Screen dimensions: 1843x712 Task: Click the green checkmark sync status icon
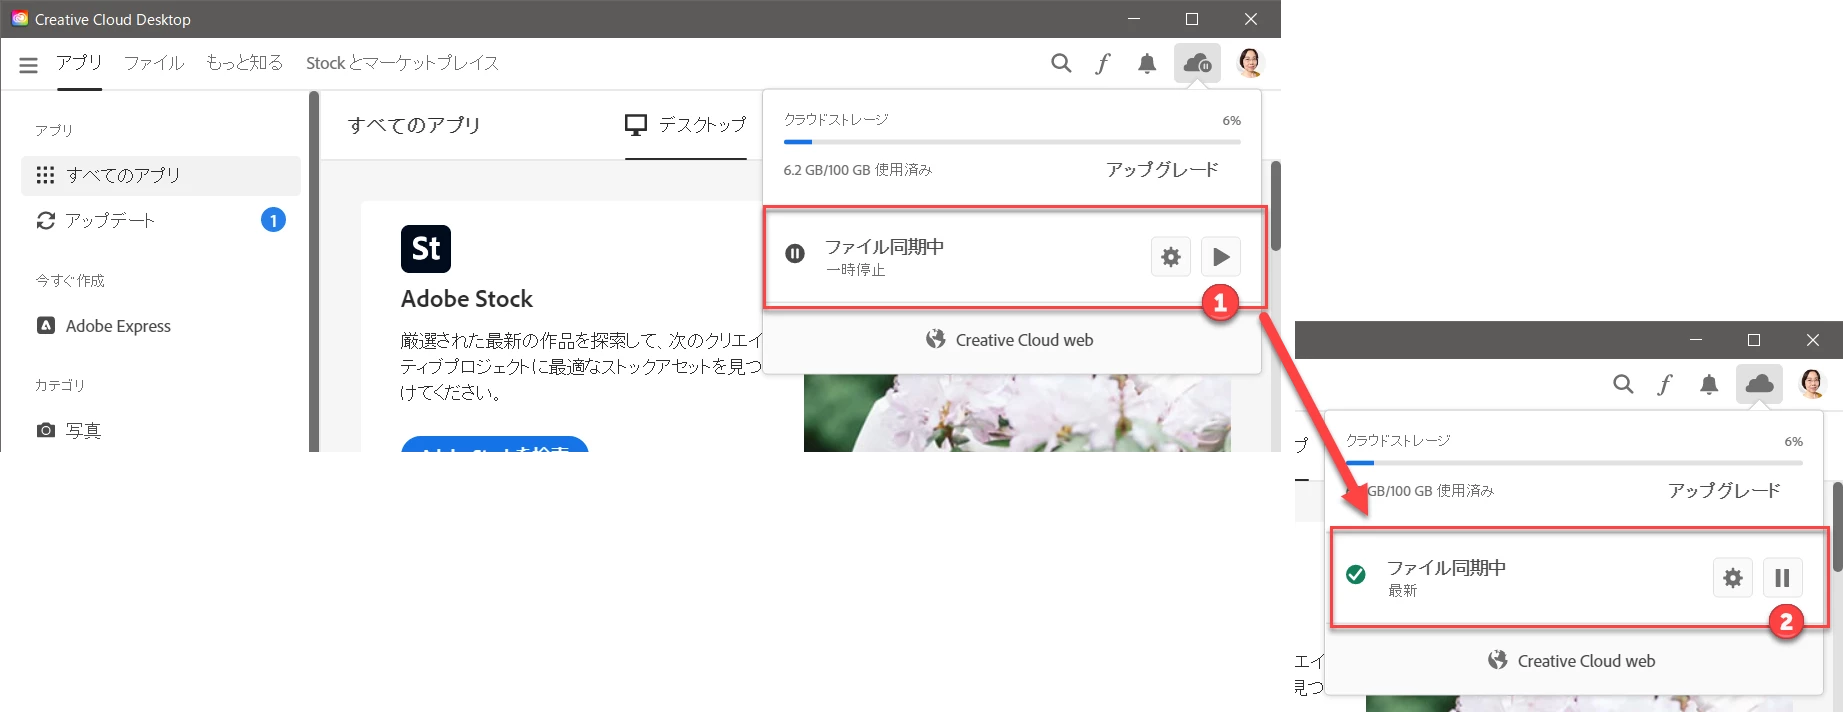1356,575
